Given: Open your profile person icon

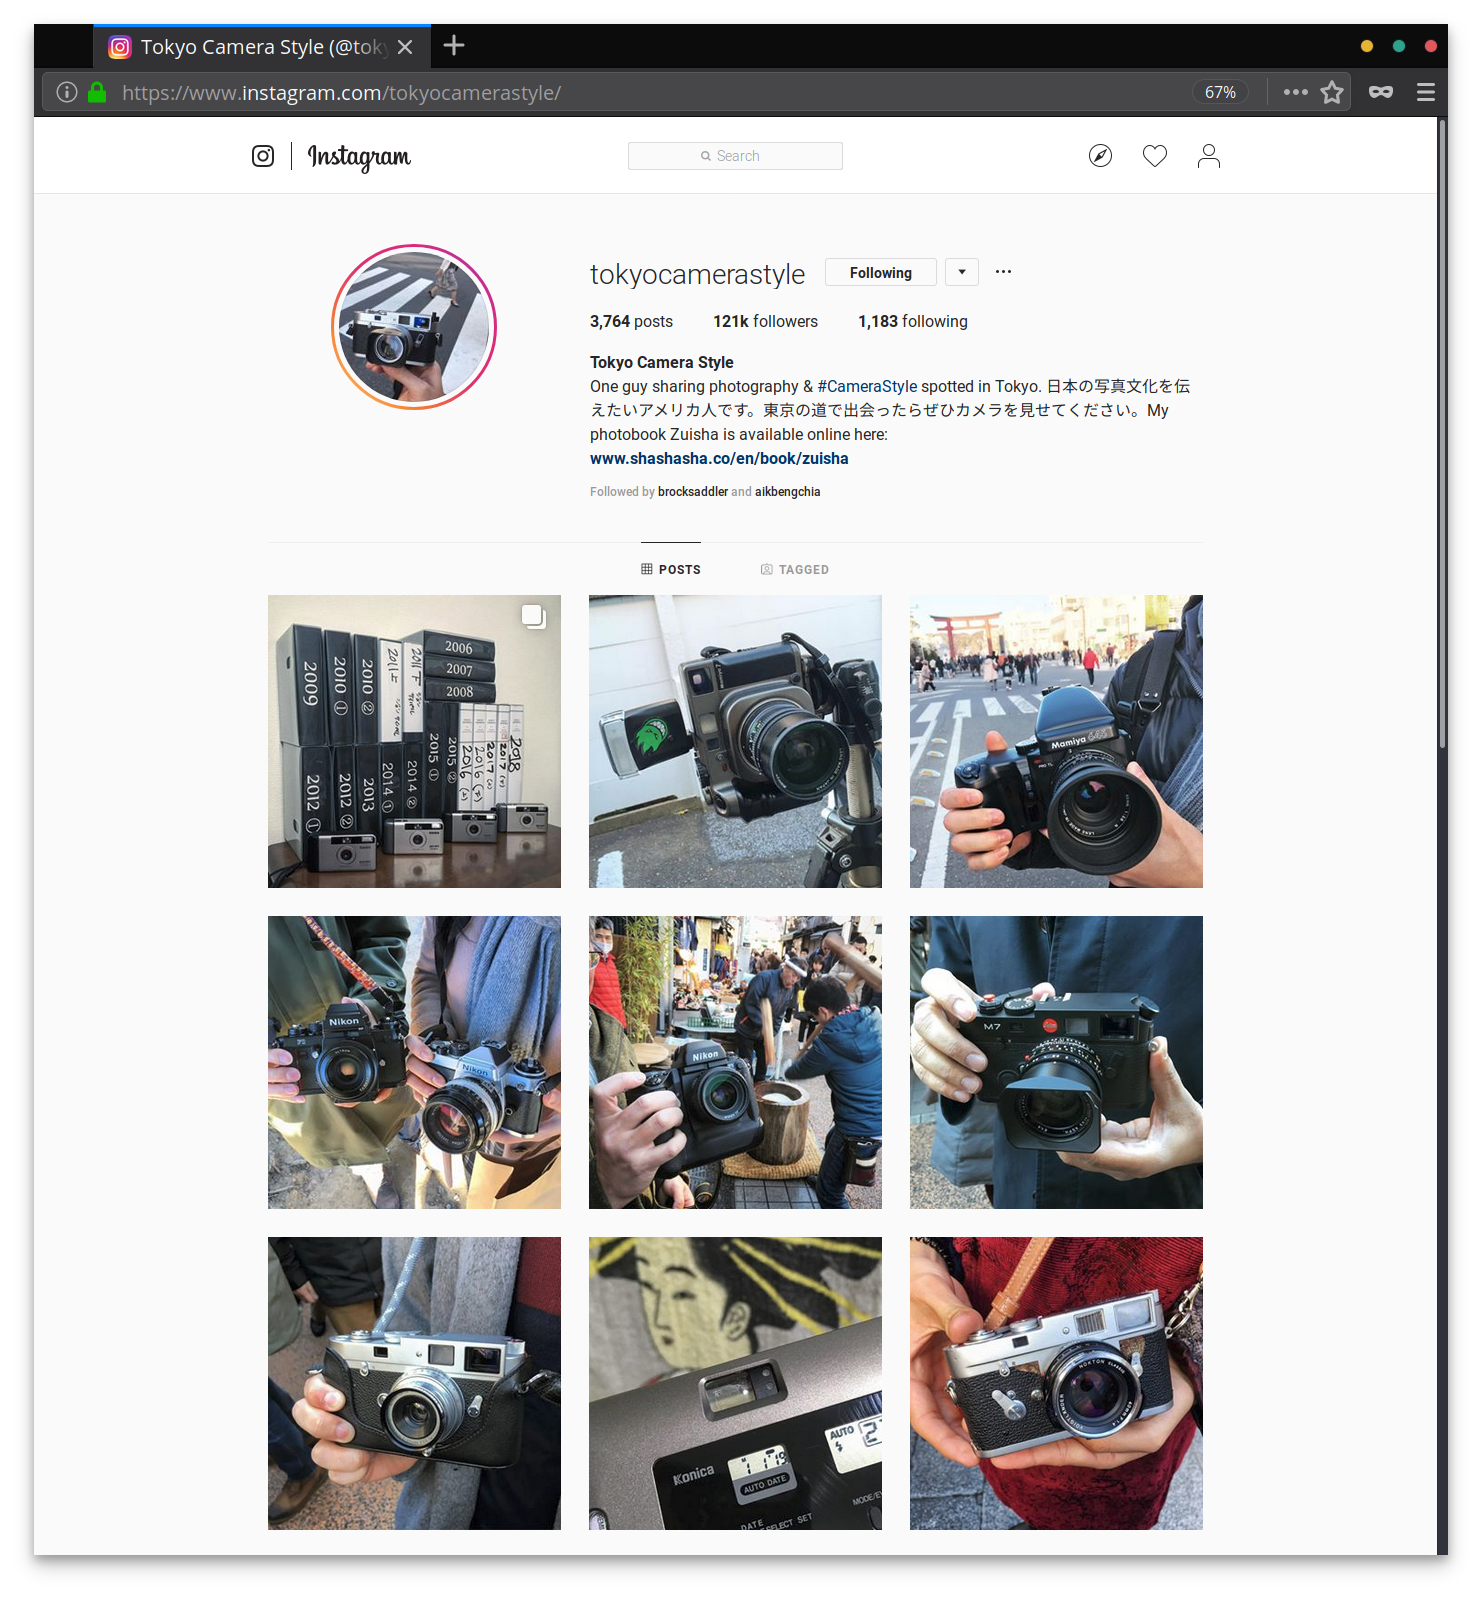Looking at the screenshot, I should pyautogui.click(x=1209, y=156).
